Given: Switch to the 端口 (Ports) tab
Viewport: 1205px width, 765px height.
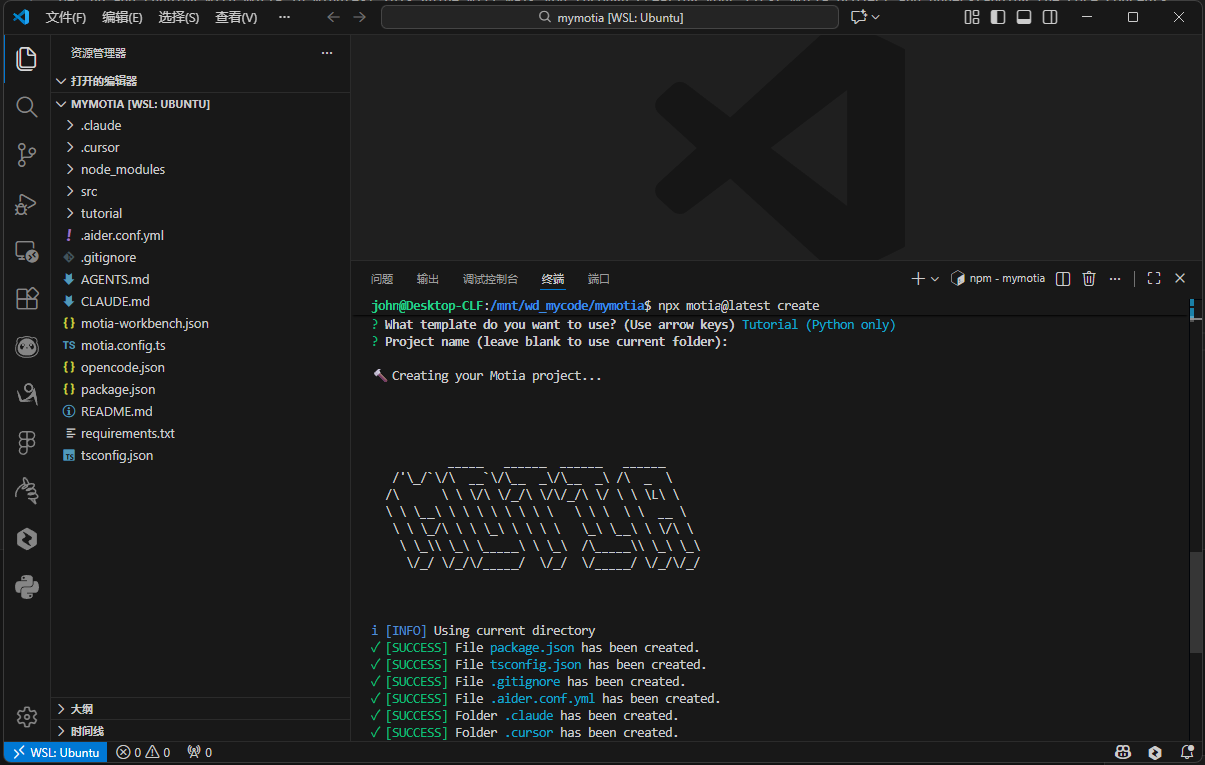Looking at the screenshot, I should [x=599, y=279].
